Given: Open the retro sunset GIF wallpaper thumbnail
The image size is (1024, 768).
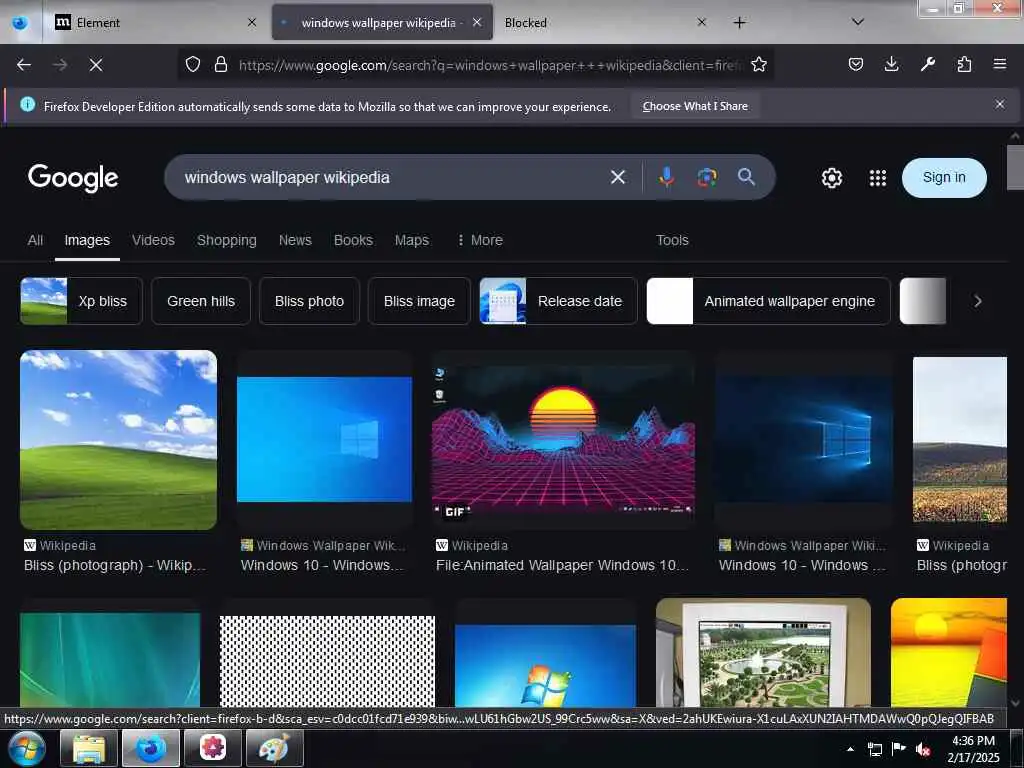Looking at the screenshot, I should tap(564, 440).
